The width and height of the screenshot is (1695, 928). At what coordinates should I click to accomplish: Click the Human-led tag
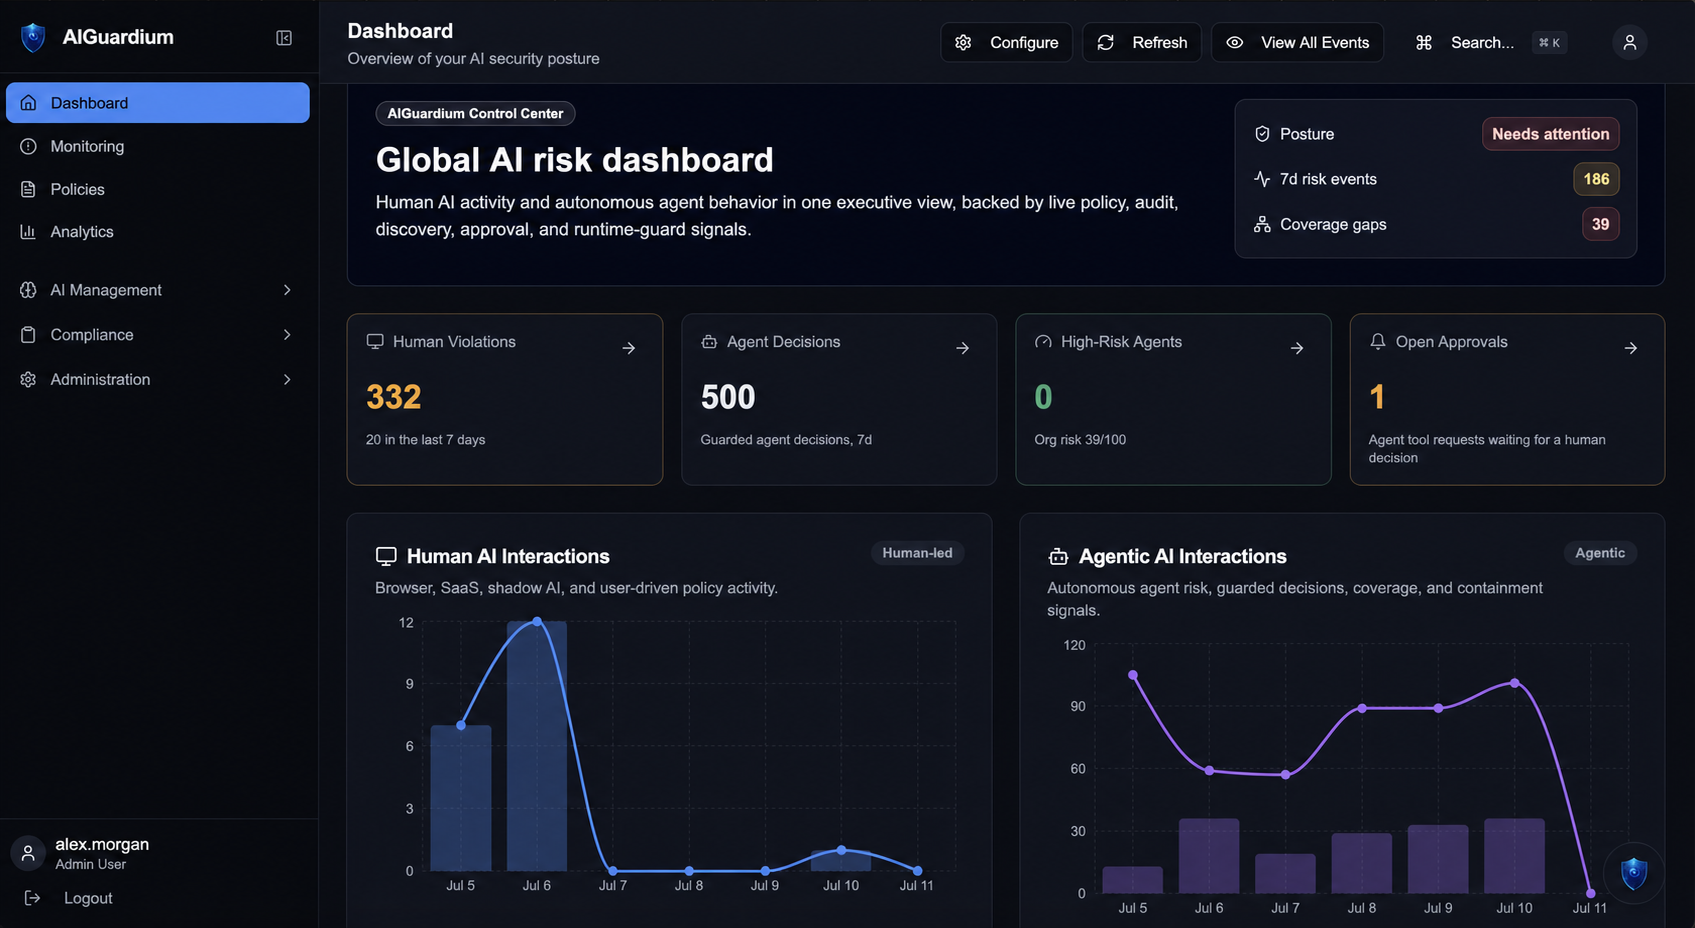coord(917,553)
